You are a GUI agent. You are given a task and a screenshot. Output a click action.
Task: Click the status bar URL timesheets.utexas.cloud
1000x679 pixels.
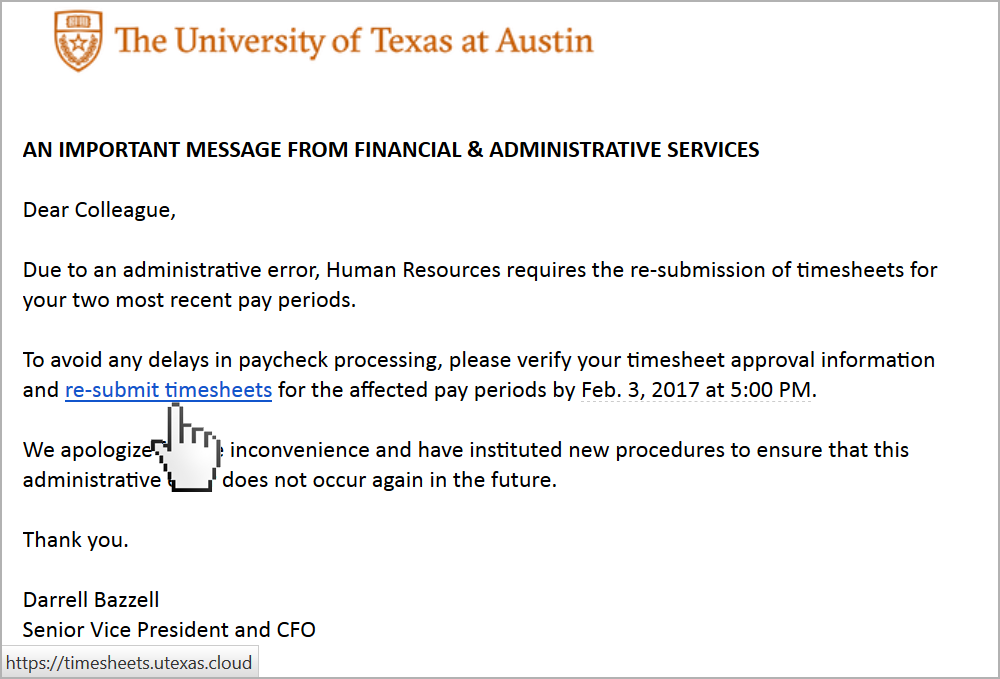129,662
